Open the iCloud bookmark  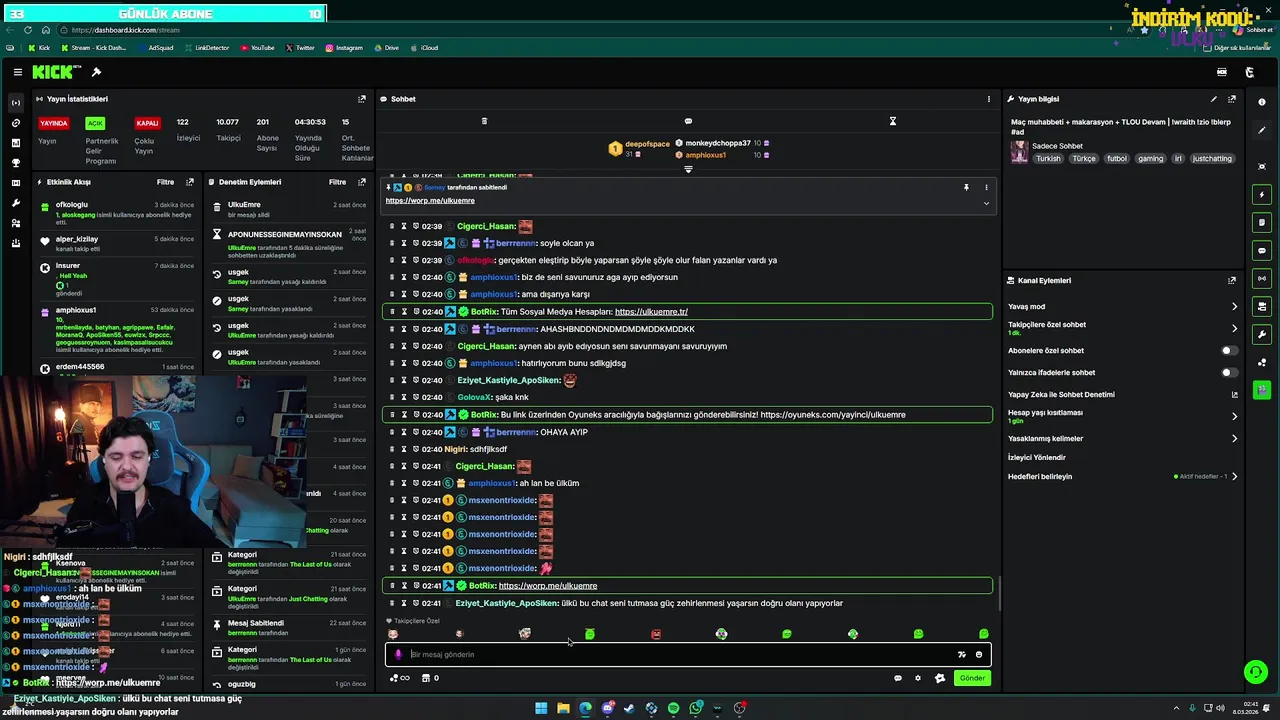point(424,48)
